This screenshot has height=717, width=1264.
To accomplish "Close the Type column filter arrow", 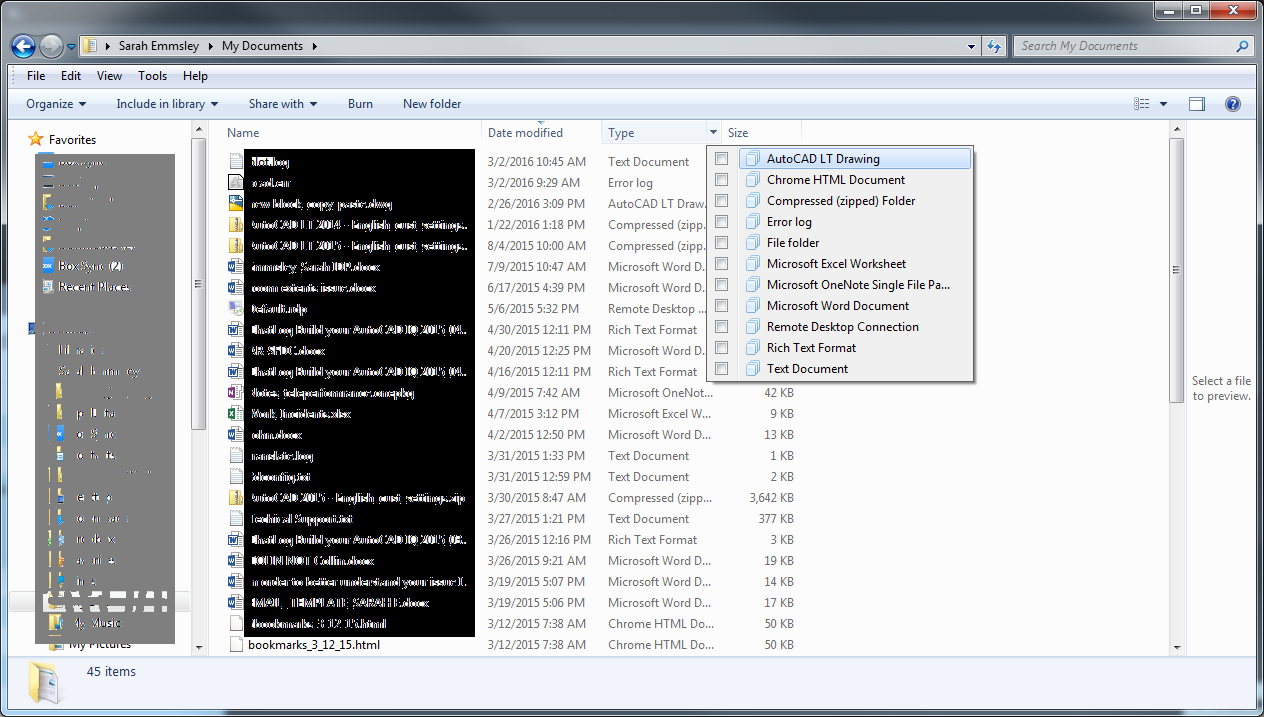I will (x=713, y=133).
